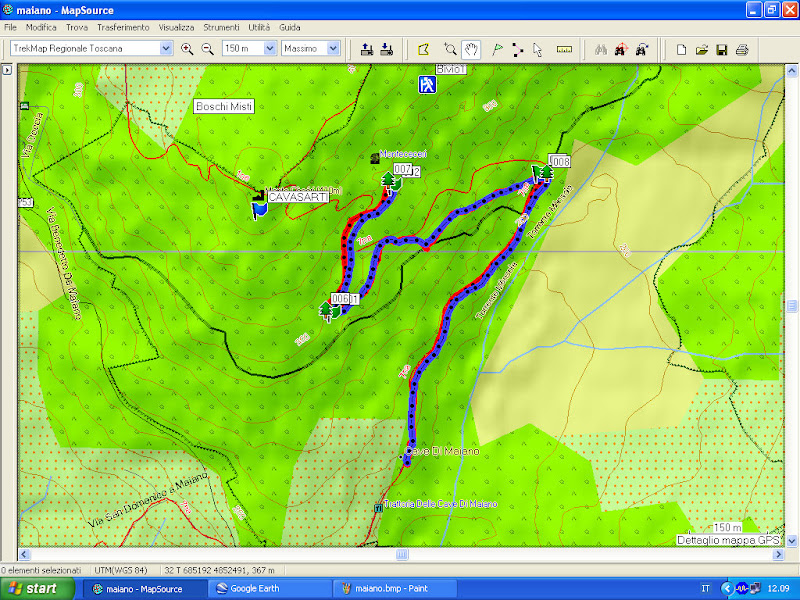Click the Zoom In magnifier button

[x=187, y=49]
